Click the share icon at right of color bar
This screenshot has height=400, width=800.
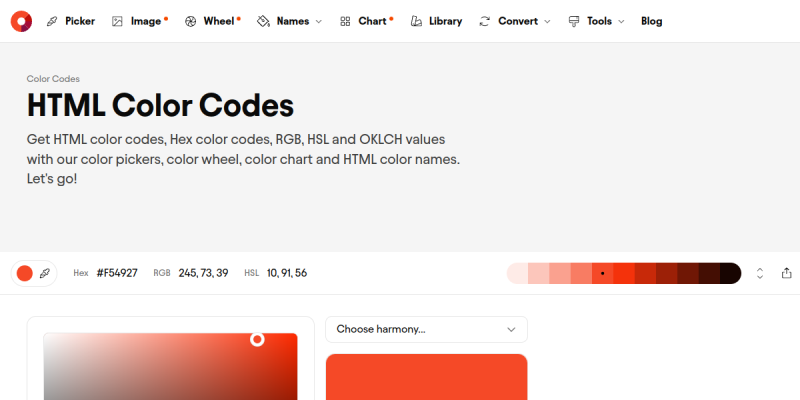[786, 273]
